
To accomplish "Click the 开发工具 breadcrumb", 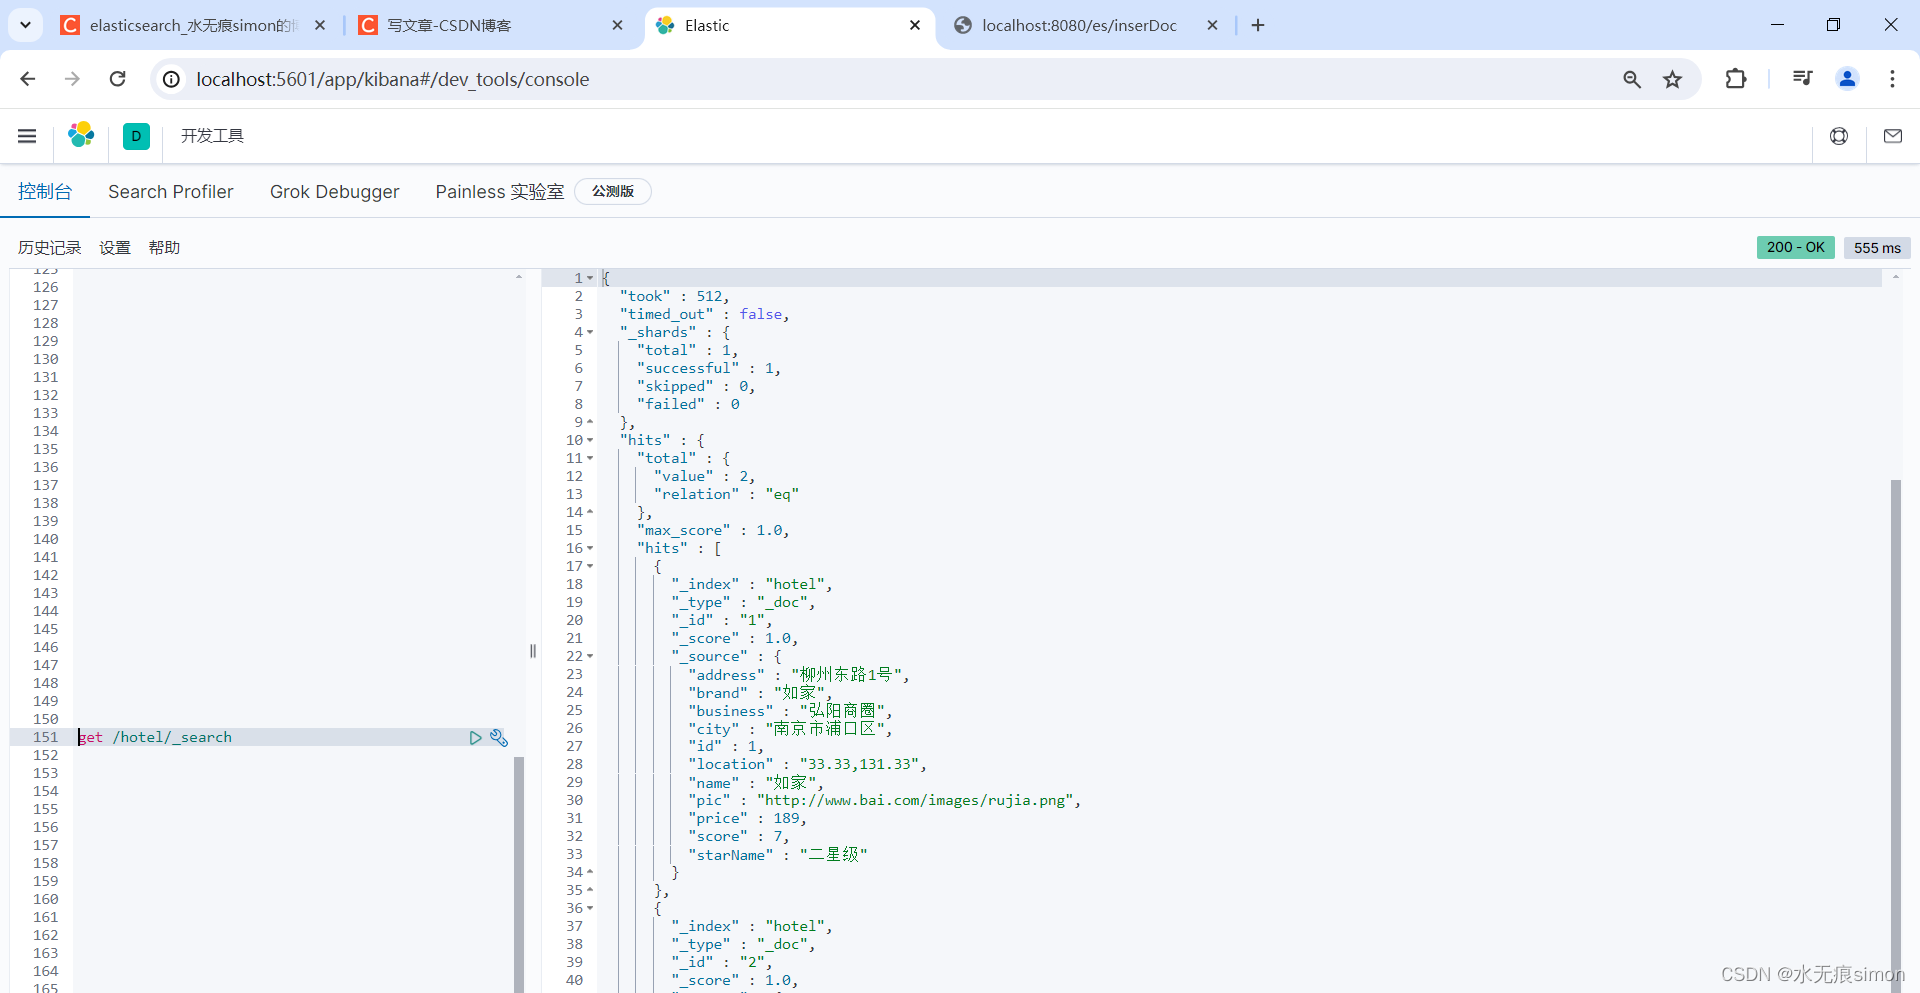I will pyautogui.click(x=212, y=136).
